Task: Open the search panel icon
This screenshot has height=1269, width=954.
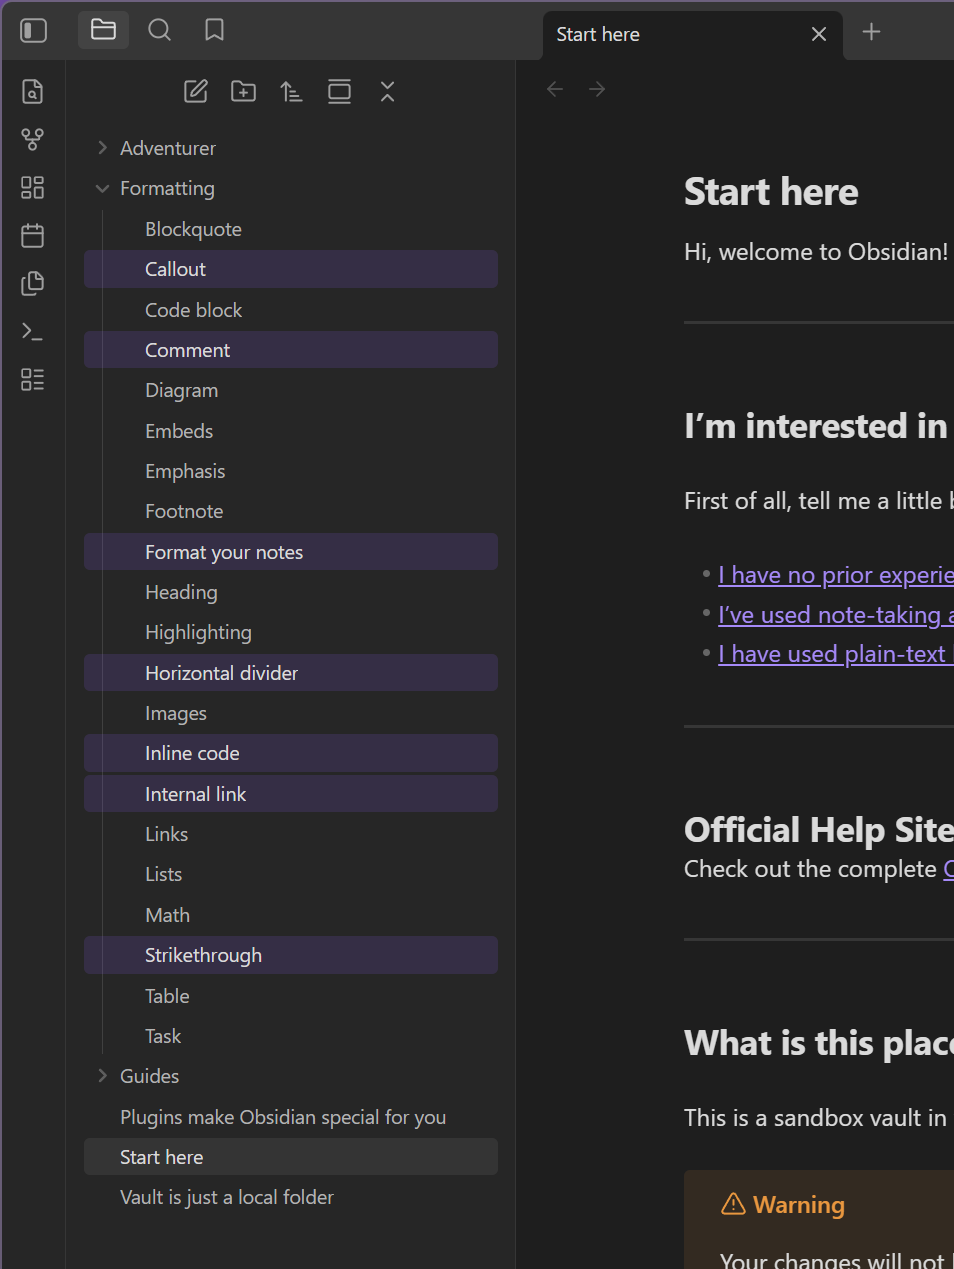Action: point(159,30)
